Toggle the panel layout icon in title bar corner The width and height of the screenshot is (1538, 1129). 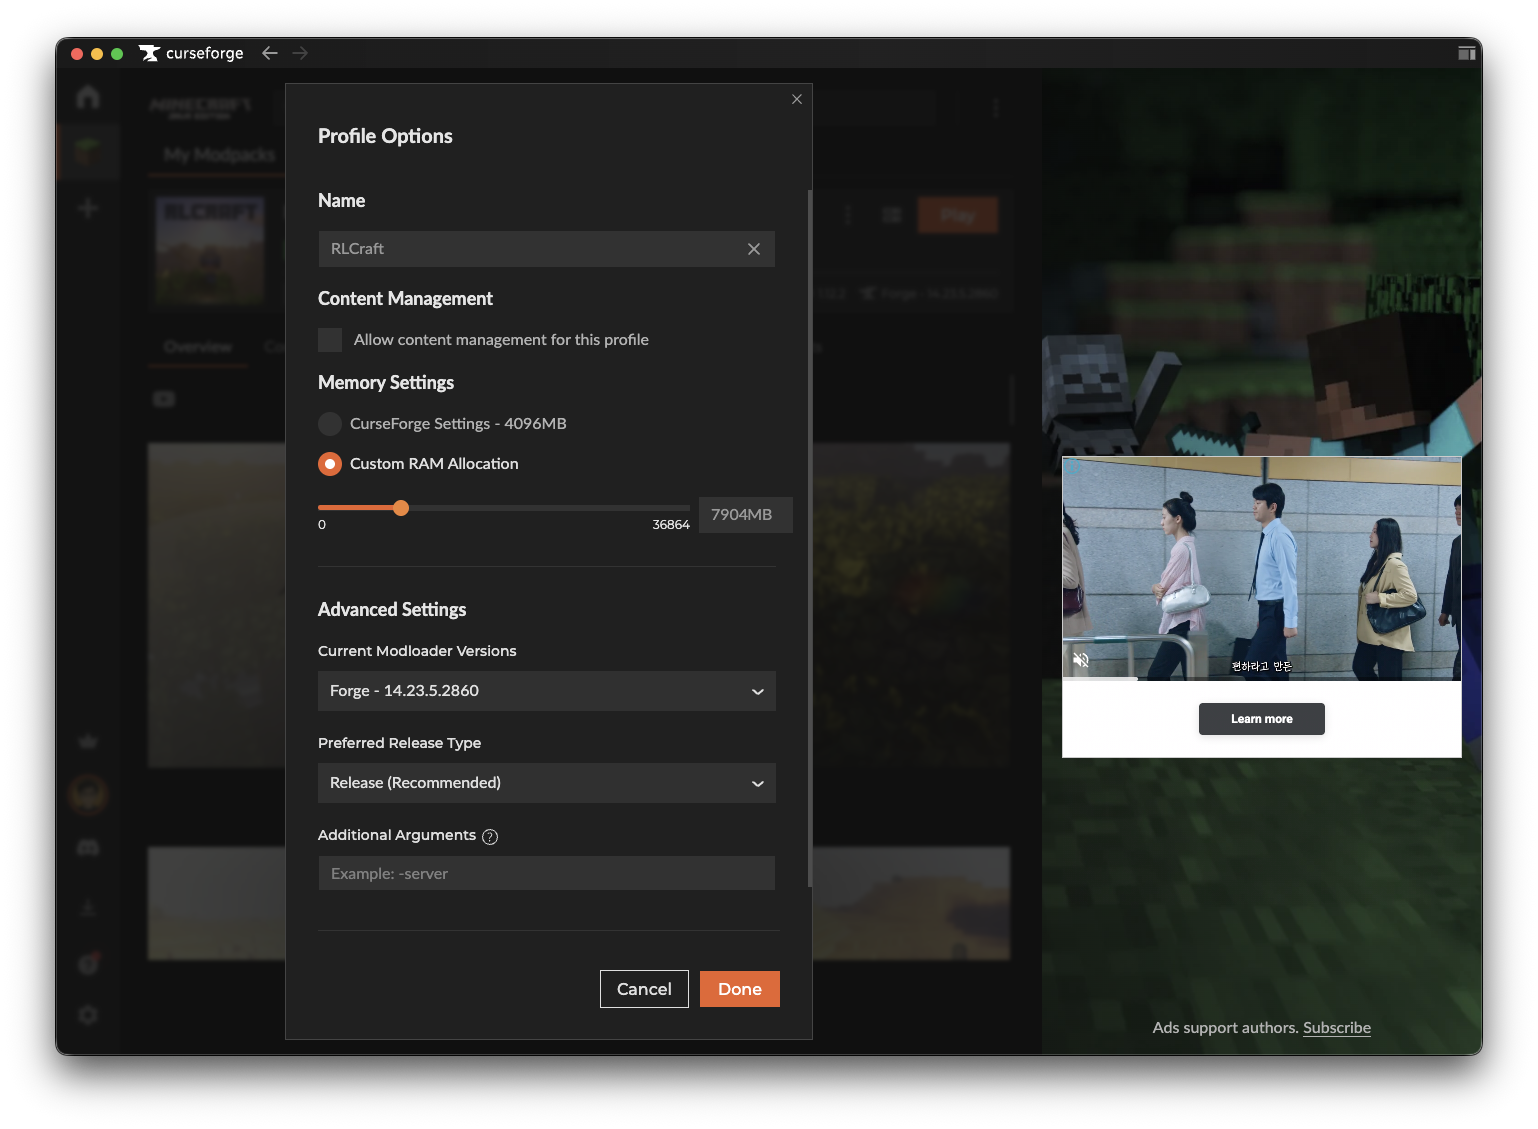tap(1467, 53)
